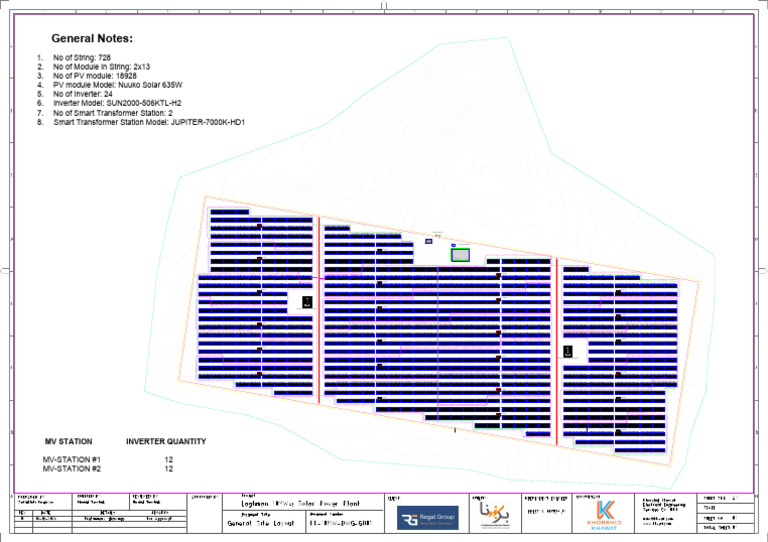Image resolution: width=768 pixels, height=542 pixels.
Task: Click 'No of Smart Transformer Station: 2' note
Action: (113, 113)
